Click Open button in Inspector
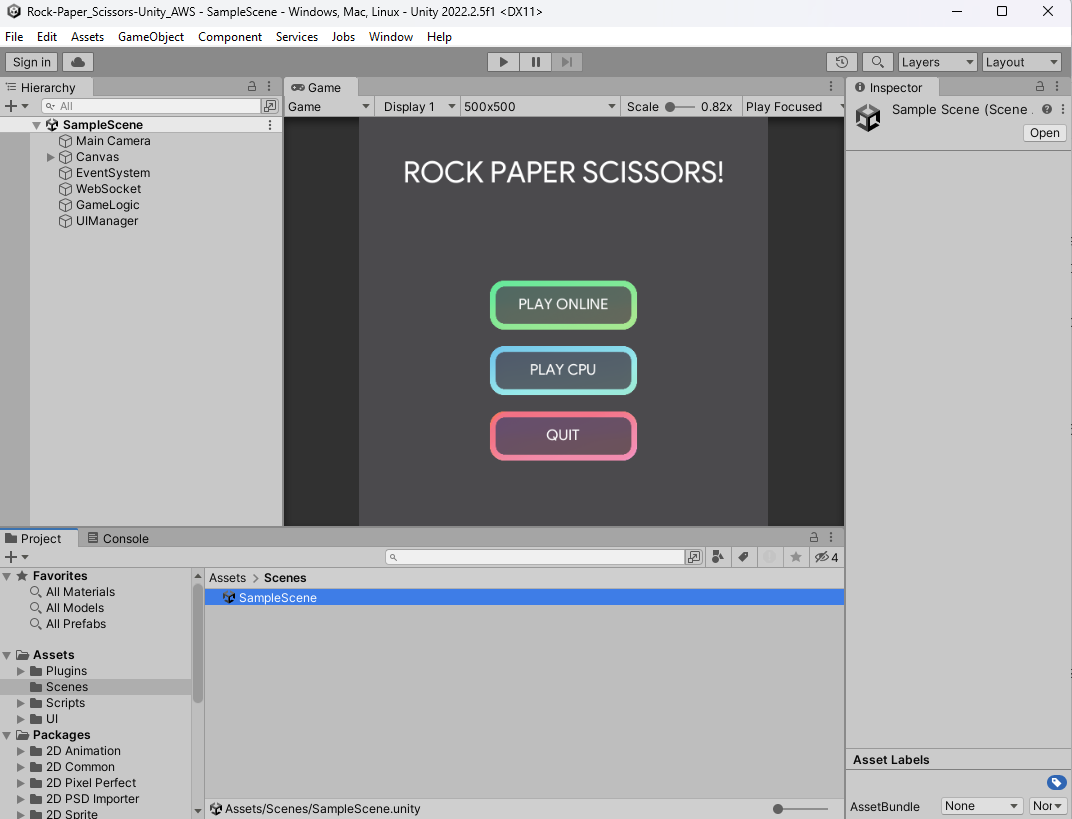Image resolution: width=1072 pixels, height=819 pixels. [1045, 133]
